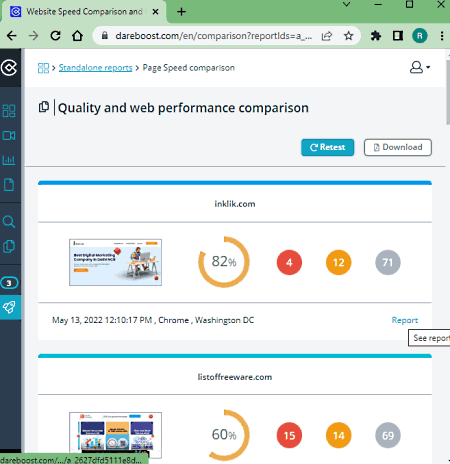The width and height of the screenshot is (450, 464).
Task: Click the copy icon beside page title
Action: click(x=44, y=107)
